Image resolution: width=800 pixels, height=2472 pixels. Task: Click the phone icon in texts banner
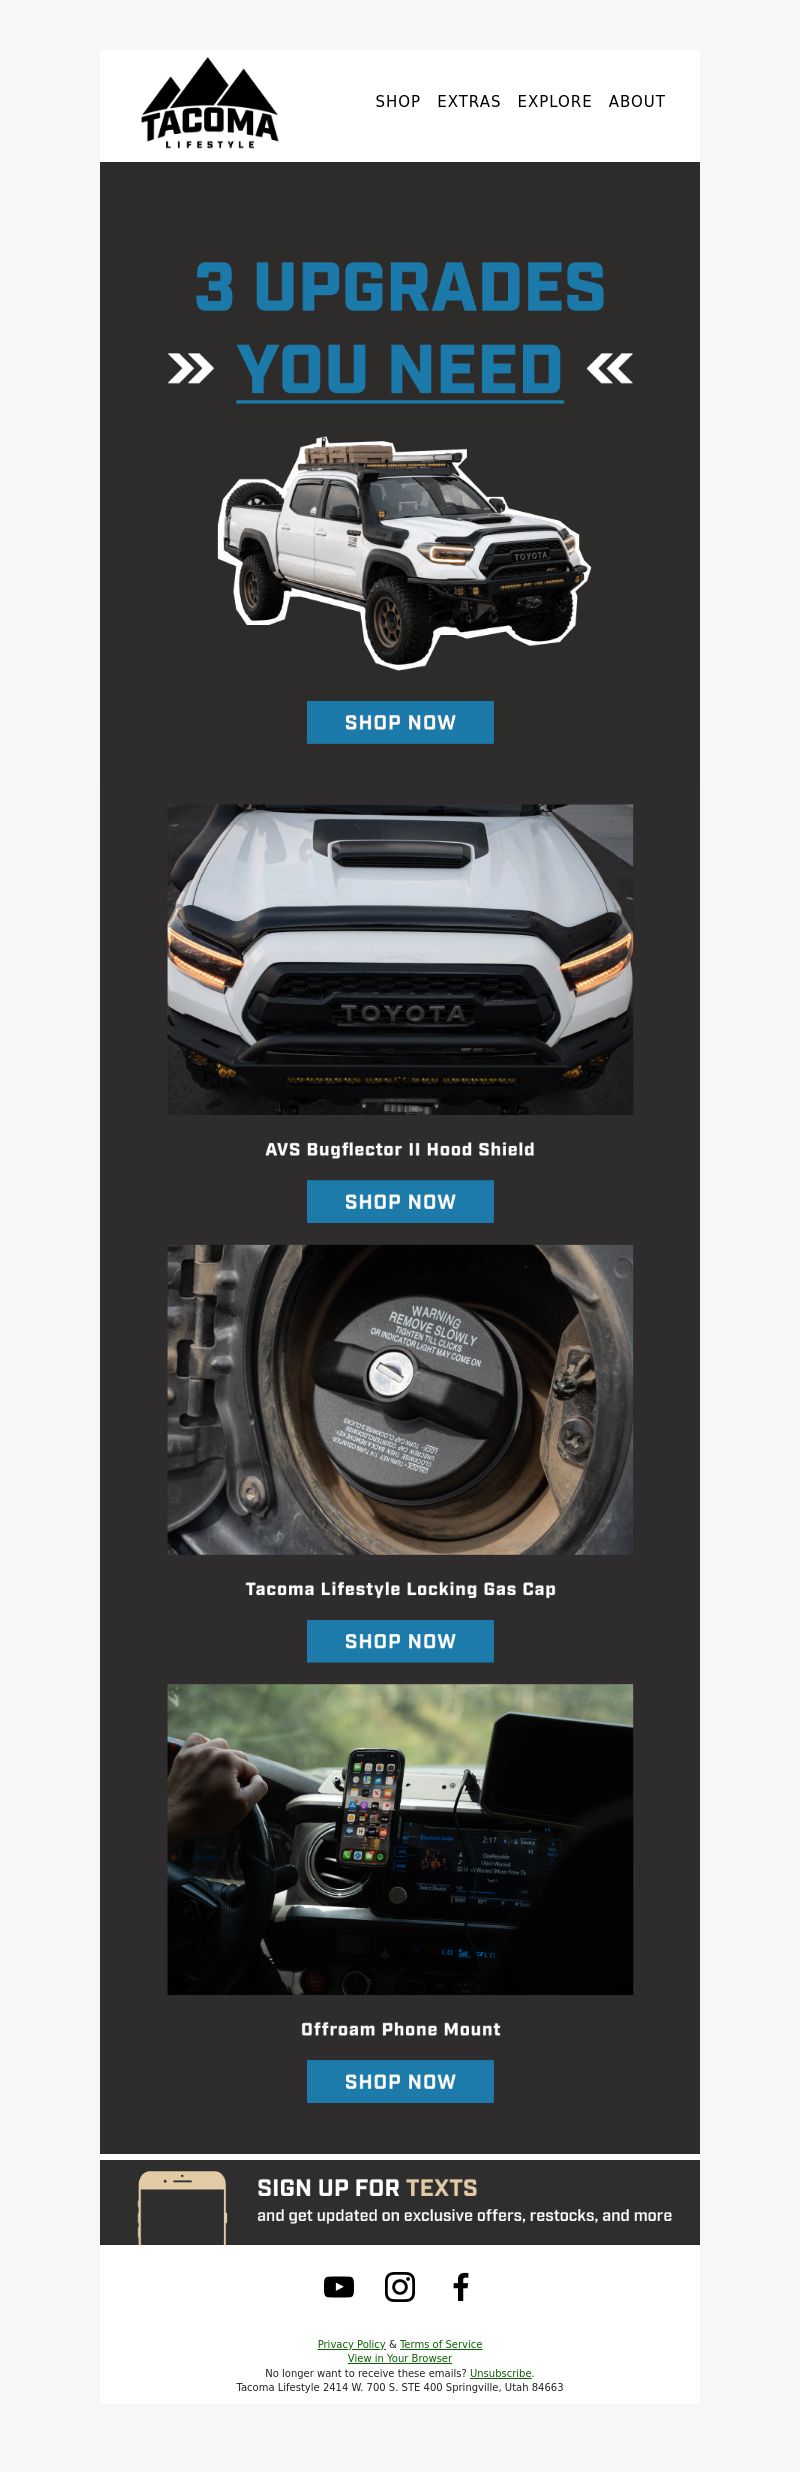(182, 2207)
